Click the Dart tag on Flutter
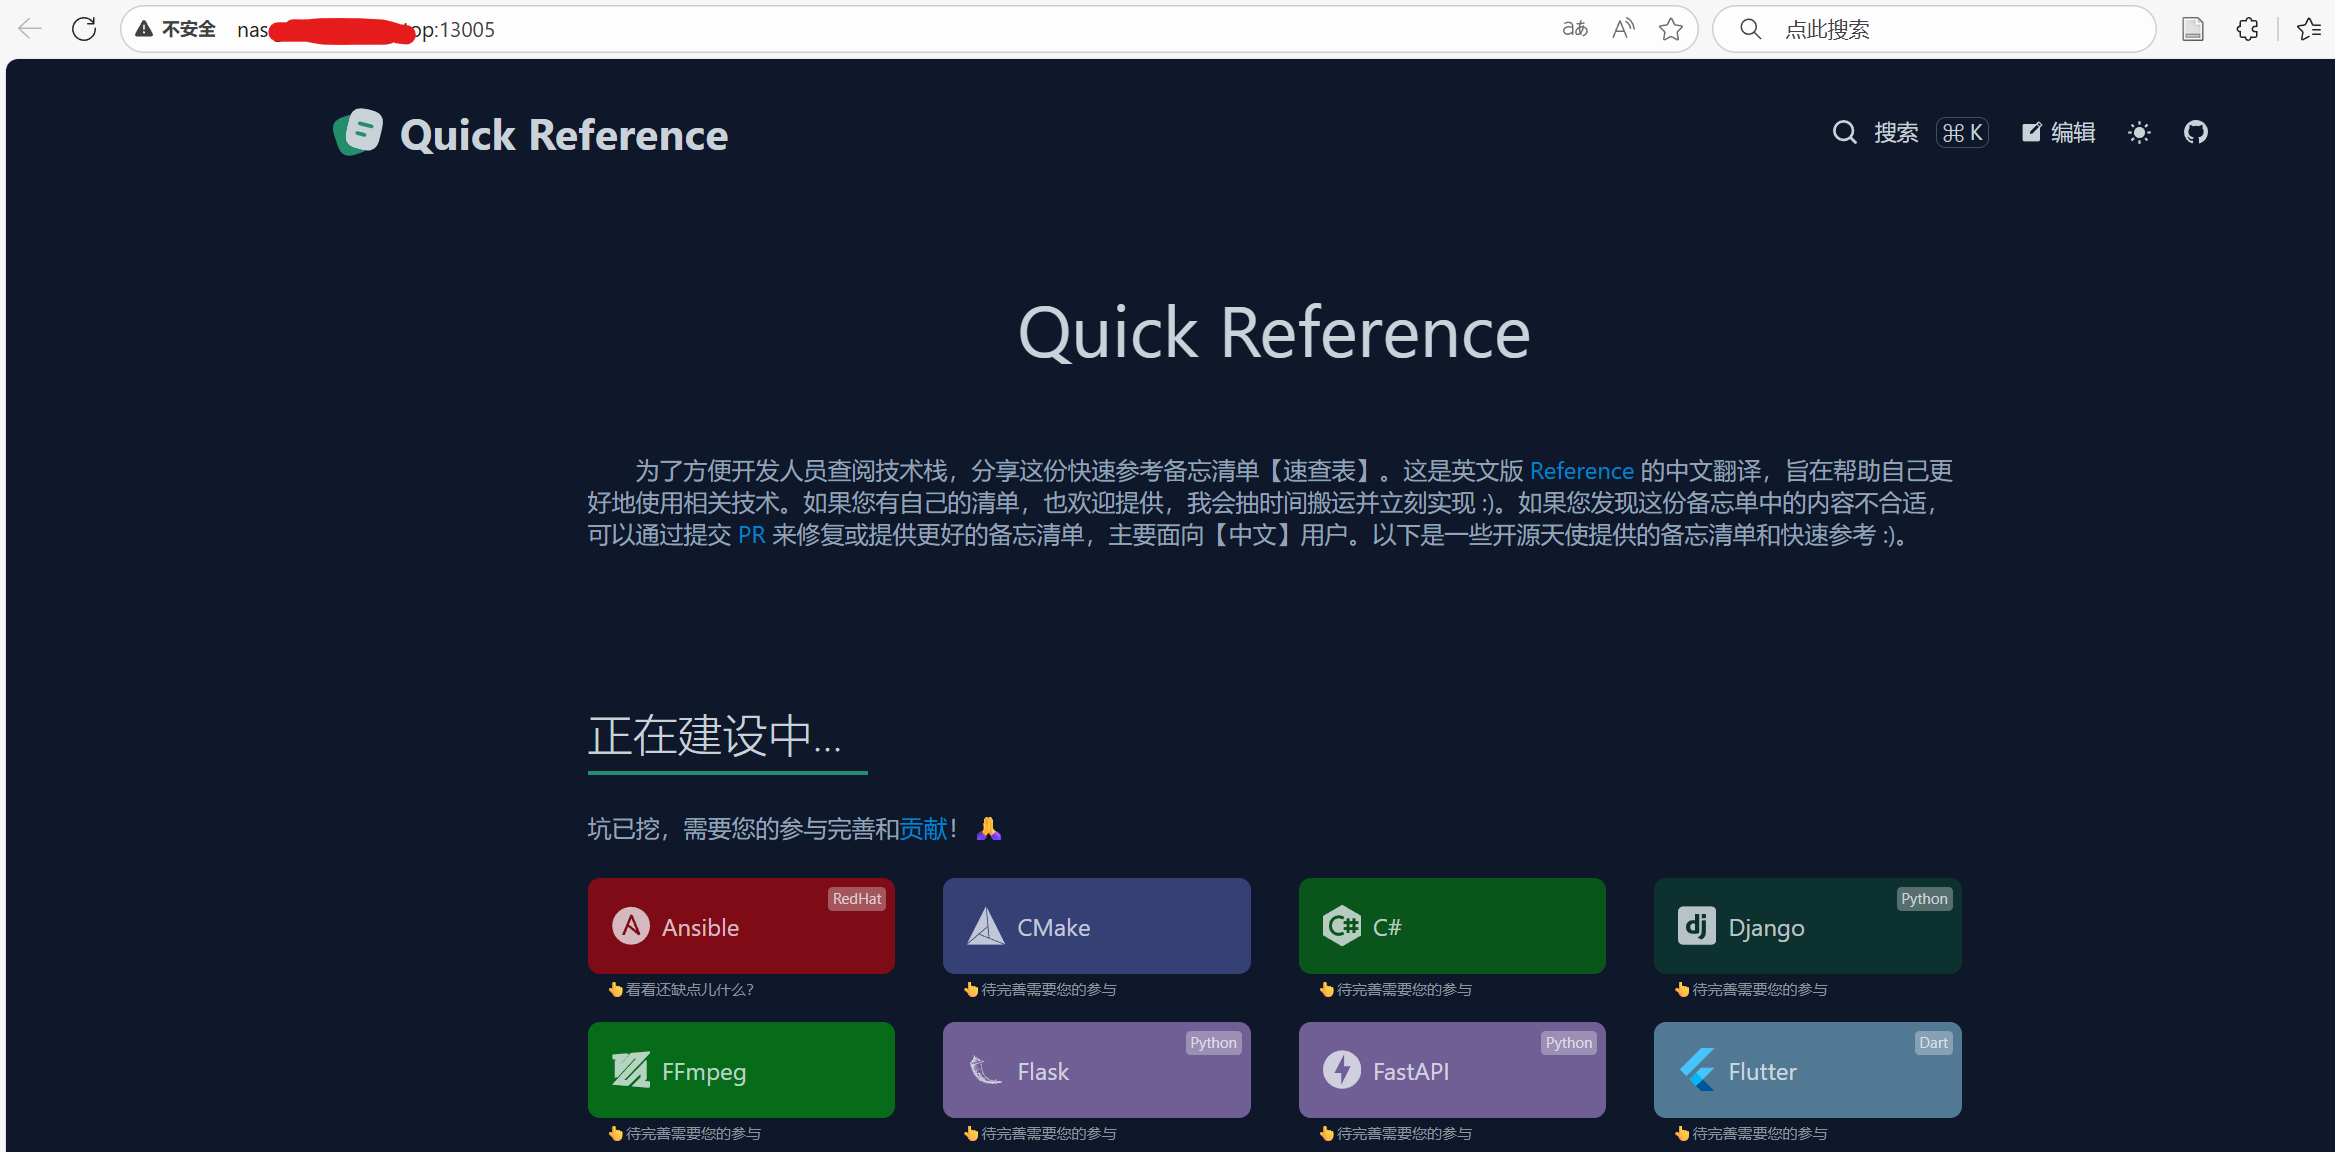 1933,1042
